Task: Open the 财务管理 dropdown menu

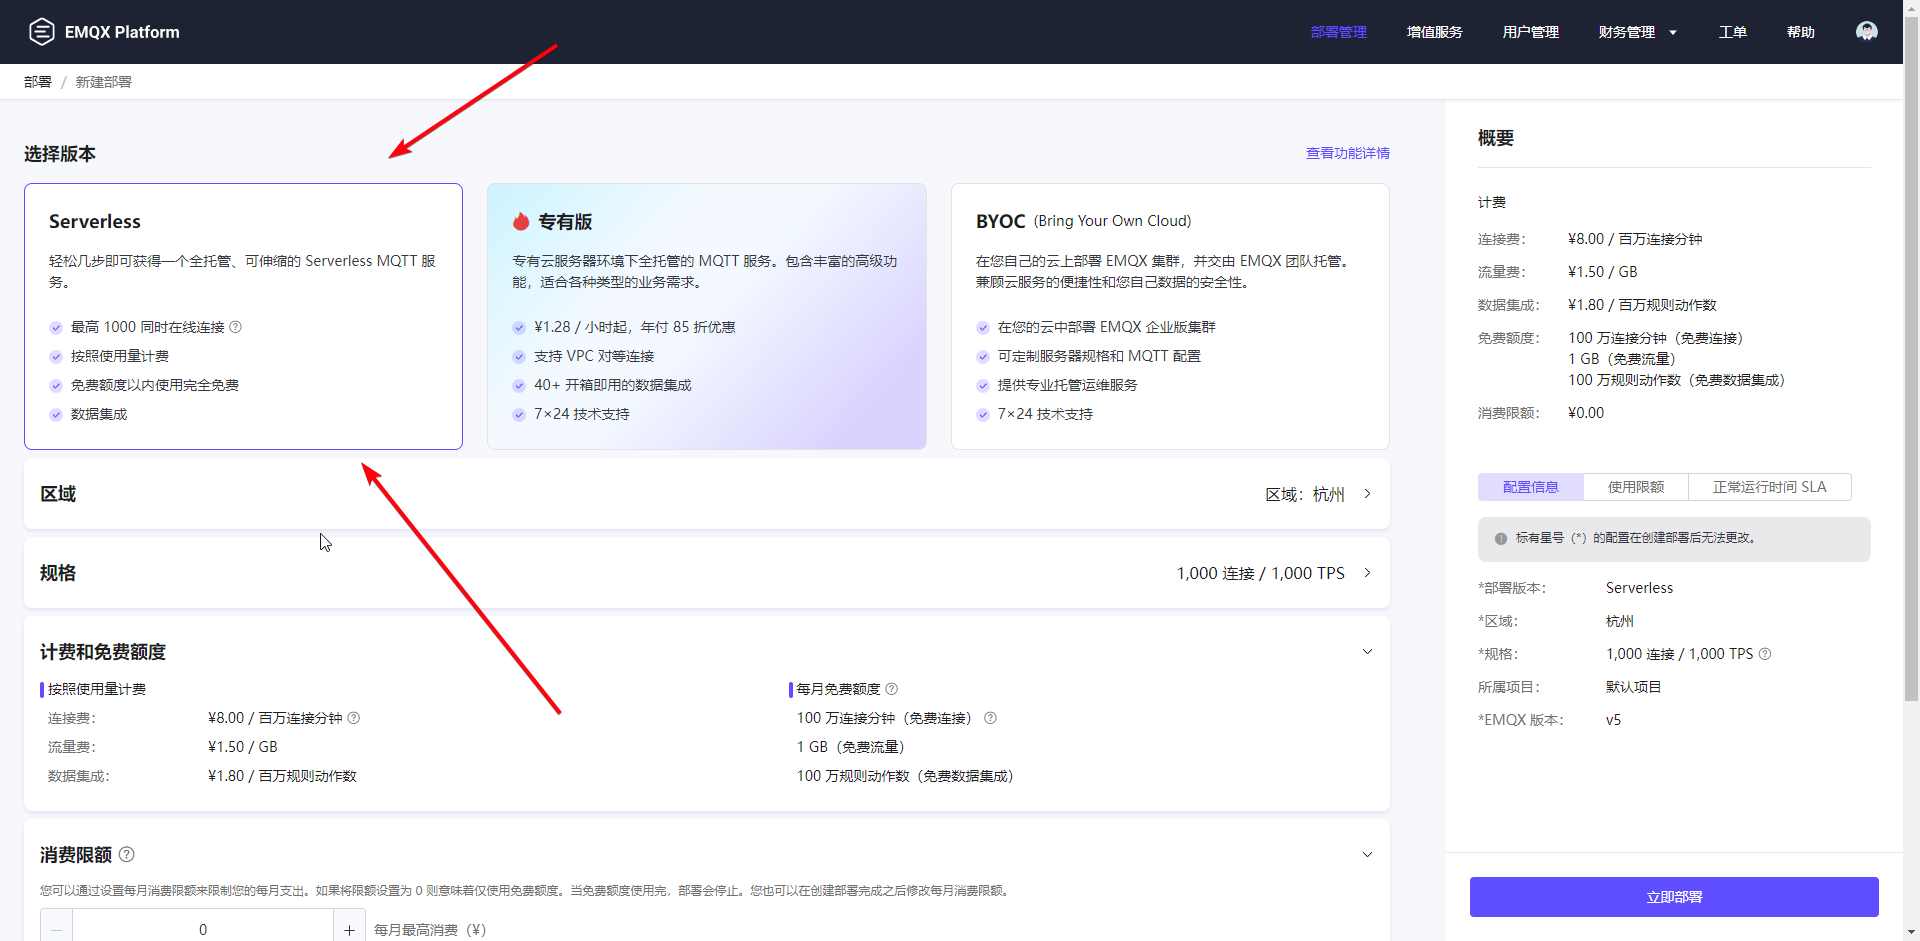Action: [x=1637, y=32]
